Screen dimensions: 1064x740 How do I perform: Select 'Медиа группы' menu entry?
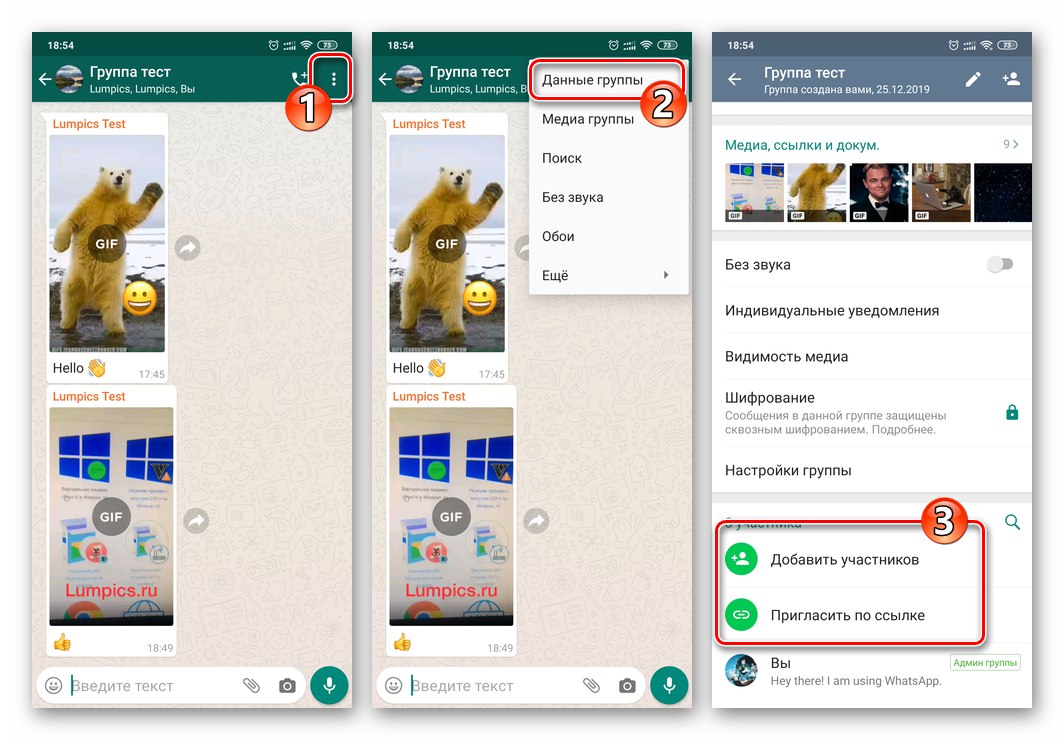[x=608, y=119]
